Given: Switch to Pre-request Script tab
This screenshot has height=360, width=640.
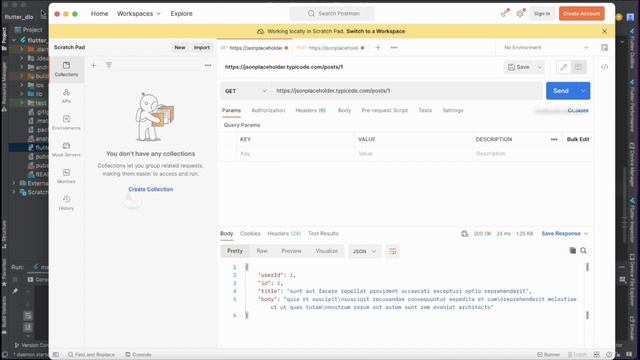Looking at the screenshot, I should pos(384,110).
